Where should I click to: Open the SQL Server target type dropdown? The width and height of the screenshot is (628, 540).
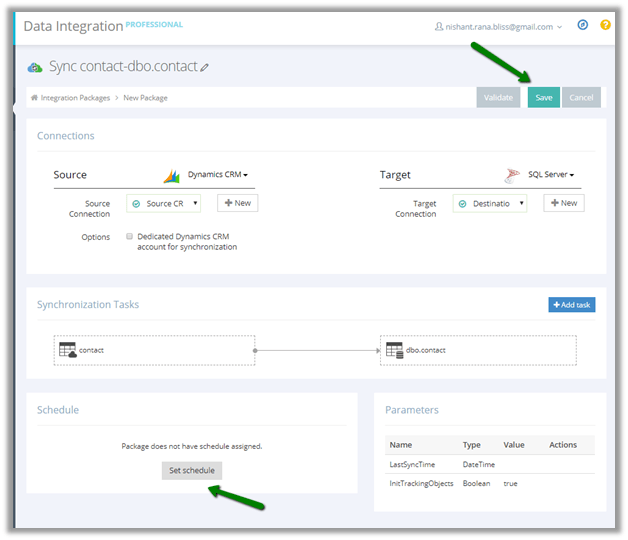coord(551,175)
